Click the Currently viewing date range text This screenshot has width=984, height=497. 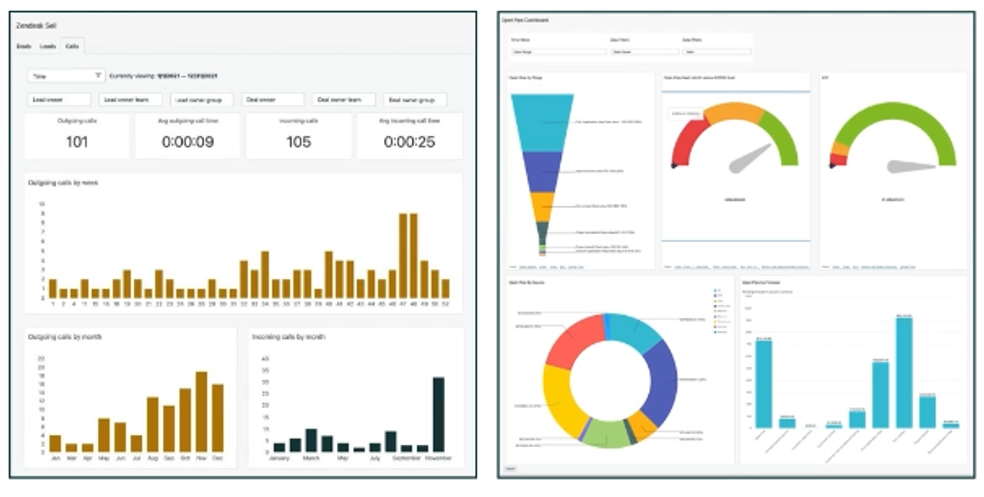click(x=164, y=76)
